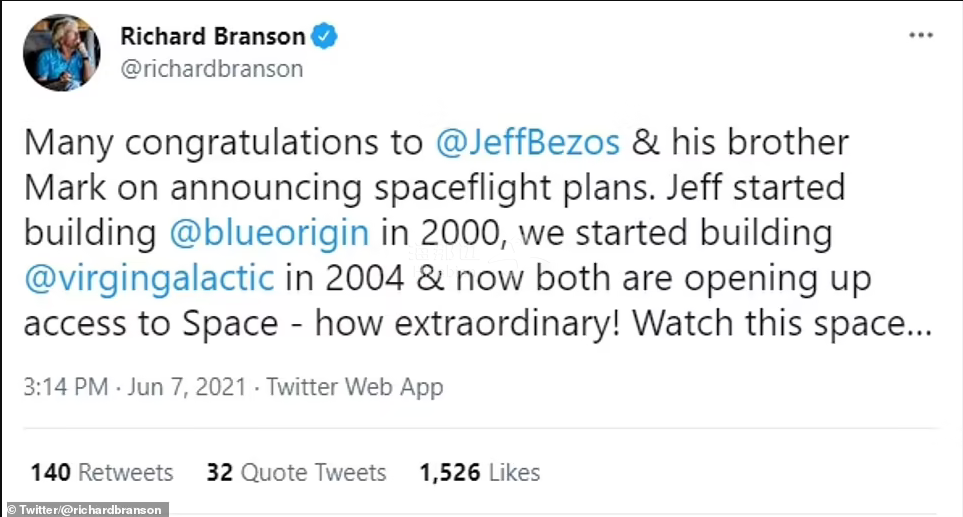Click the blue verified badge

tap(325, 37)
